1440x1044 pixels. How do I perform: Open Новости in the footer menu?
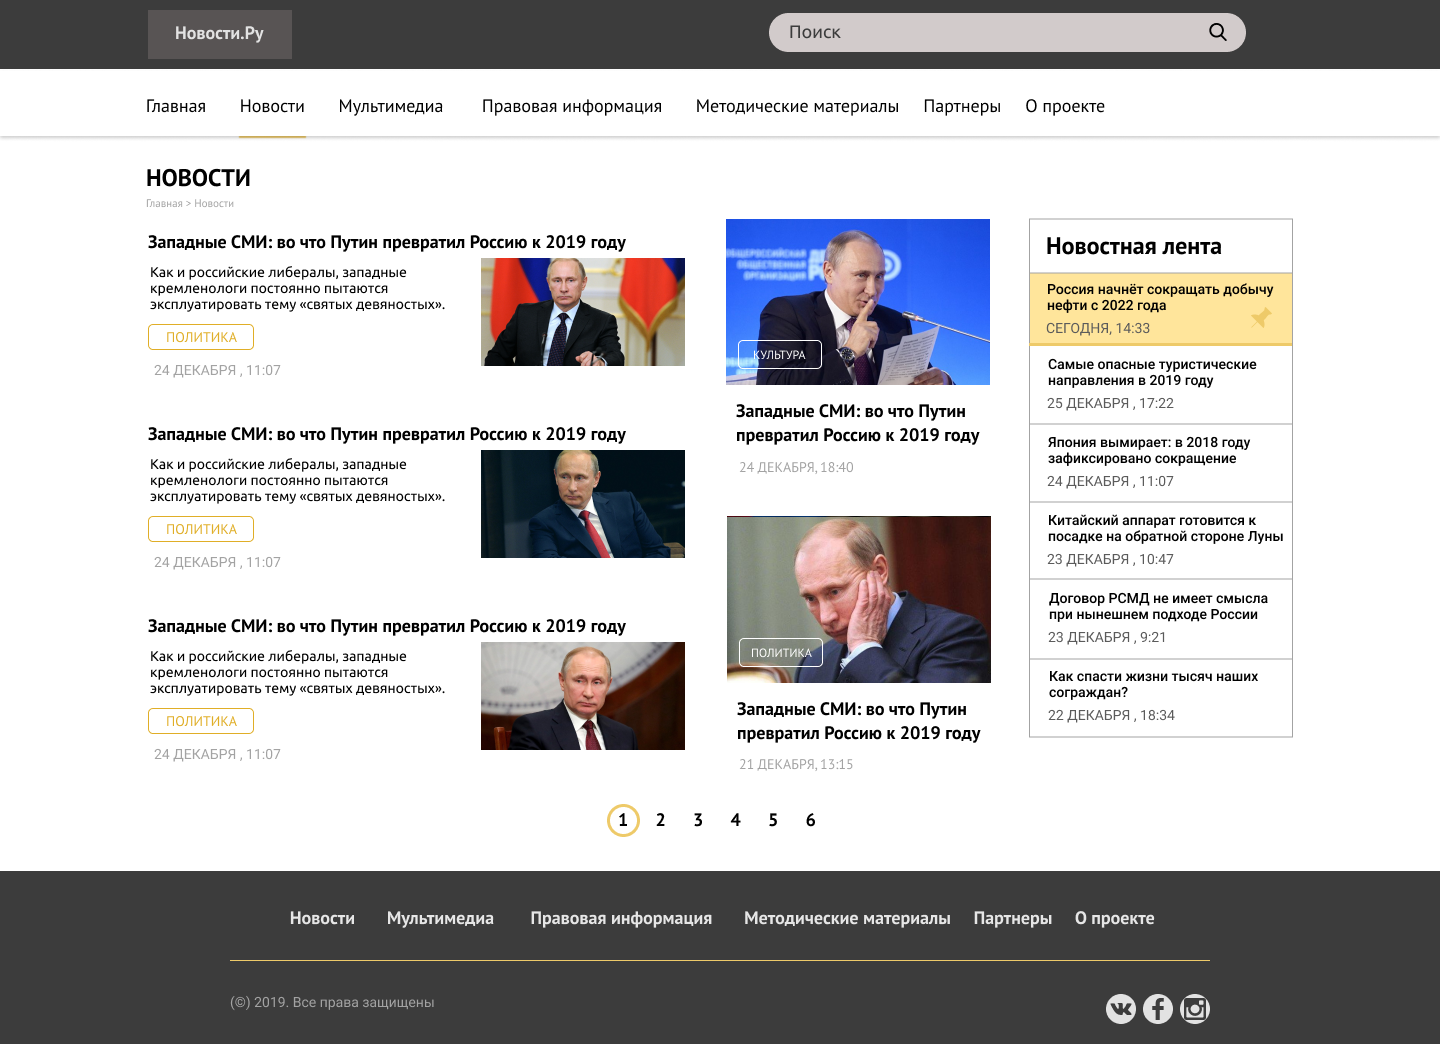pos(322,918)
